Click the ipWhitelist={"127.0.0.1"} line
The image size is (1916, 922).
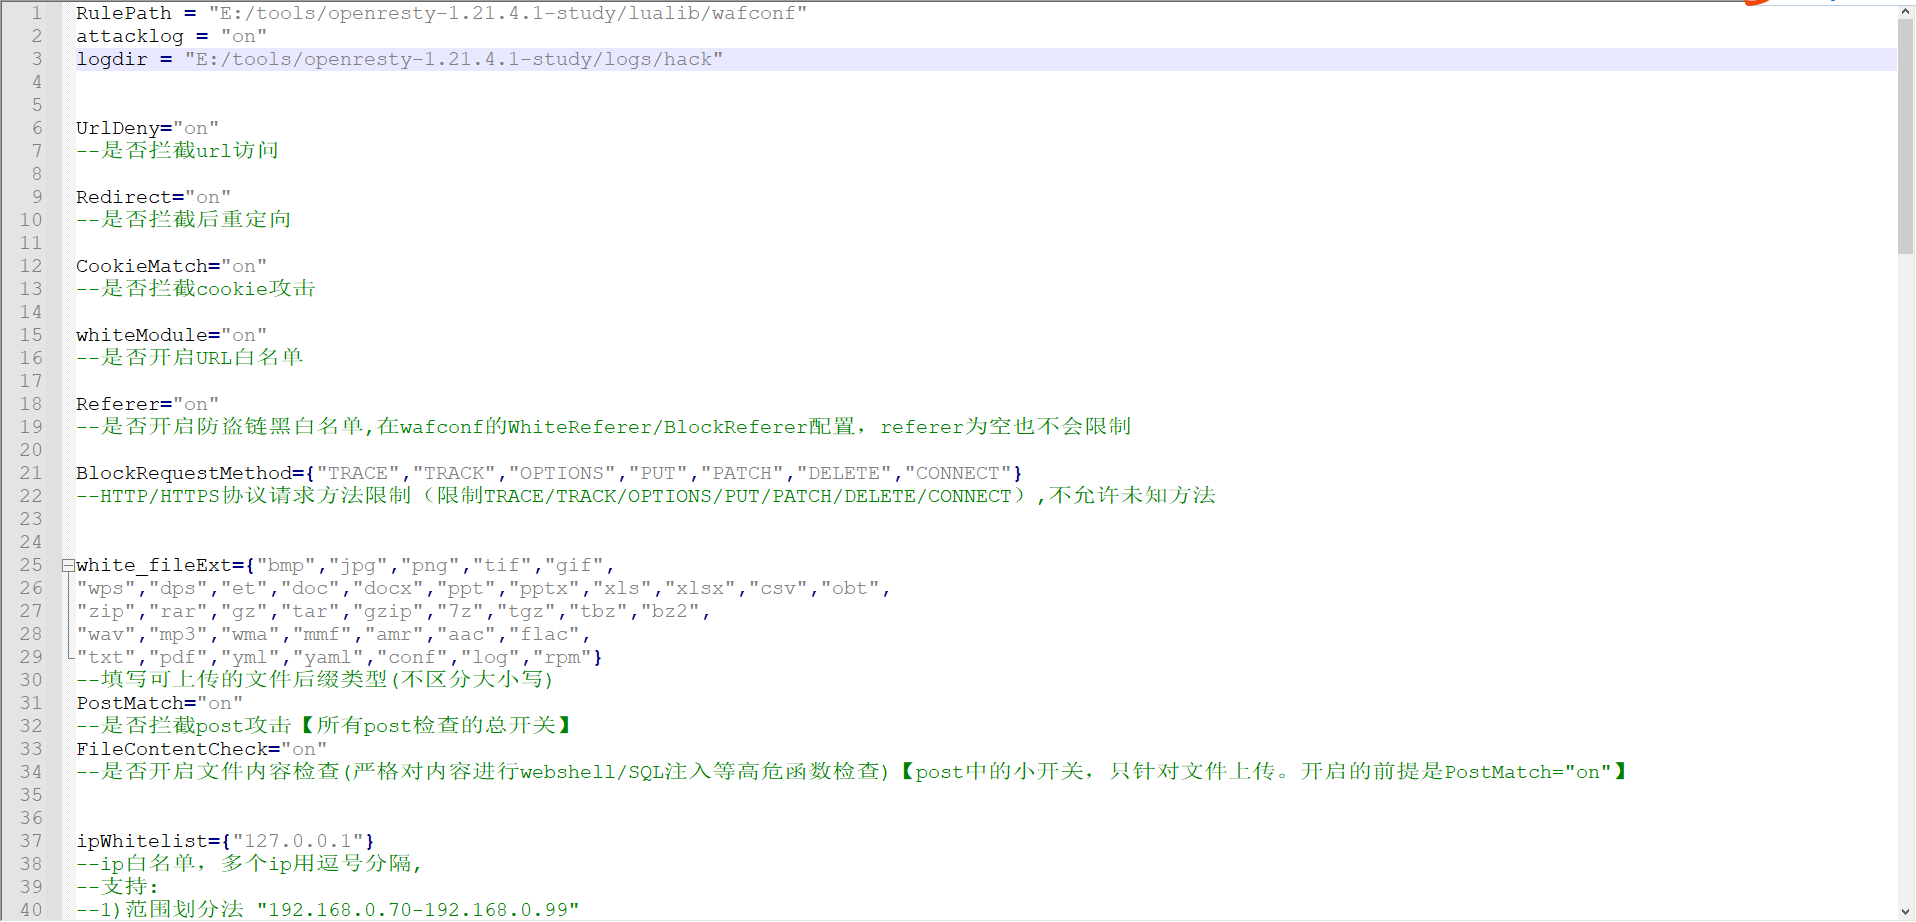pyautogui.click(x=225, y=841)
